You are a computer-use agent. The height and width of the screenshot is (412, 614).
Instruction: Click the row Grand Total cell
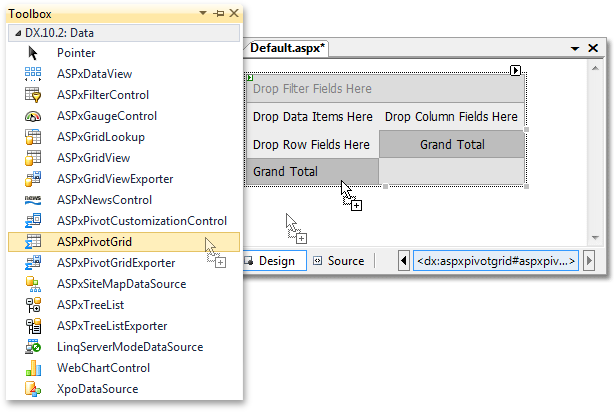tap(312, 172)
